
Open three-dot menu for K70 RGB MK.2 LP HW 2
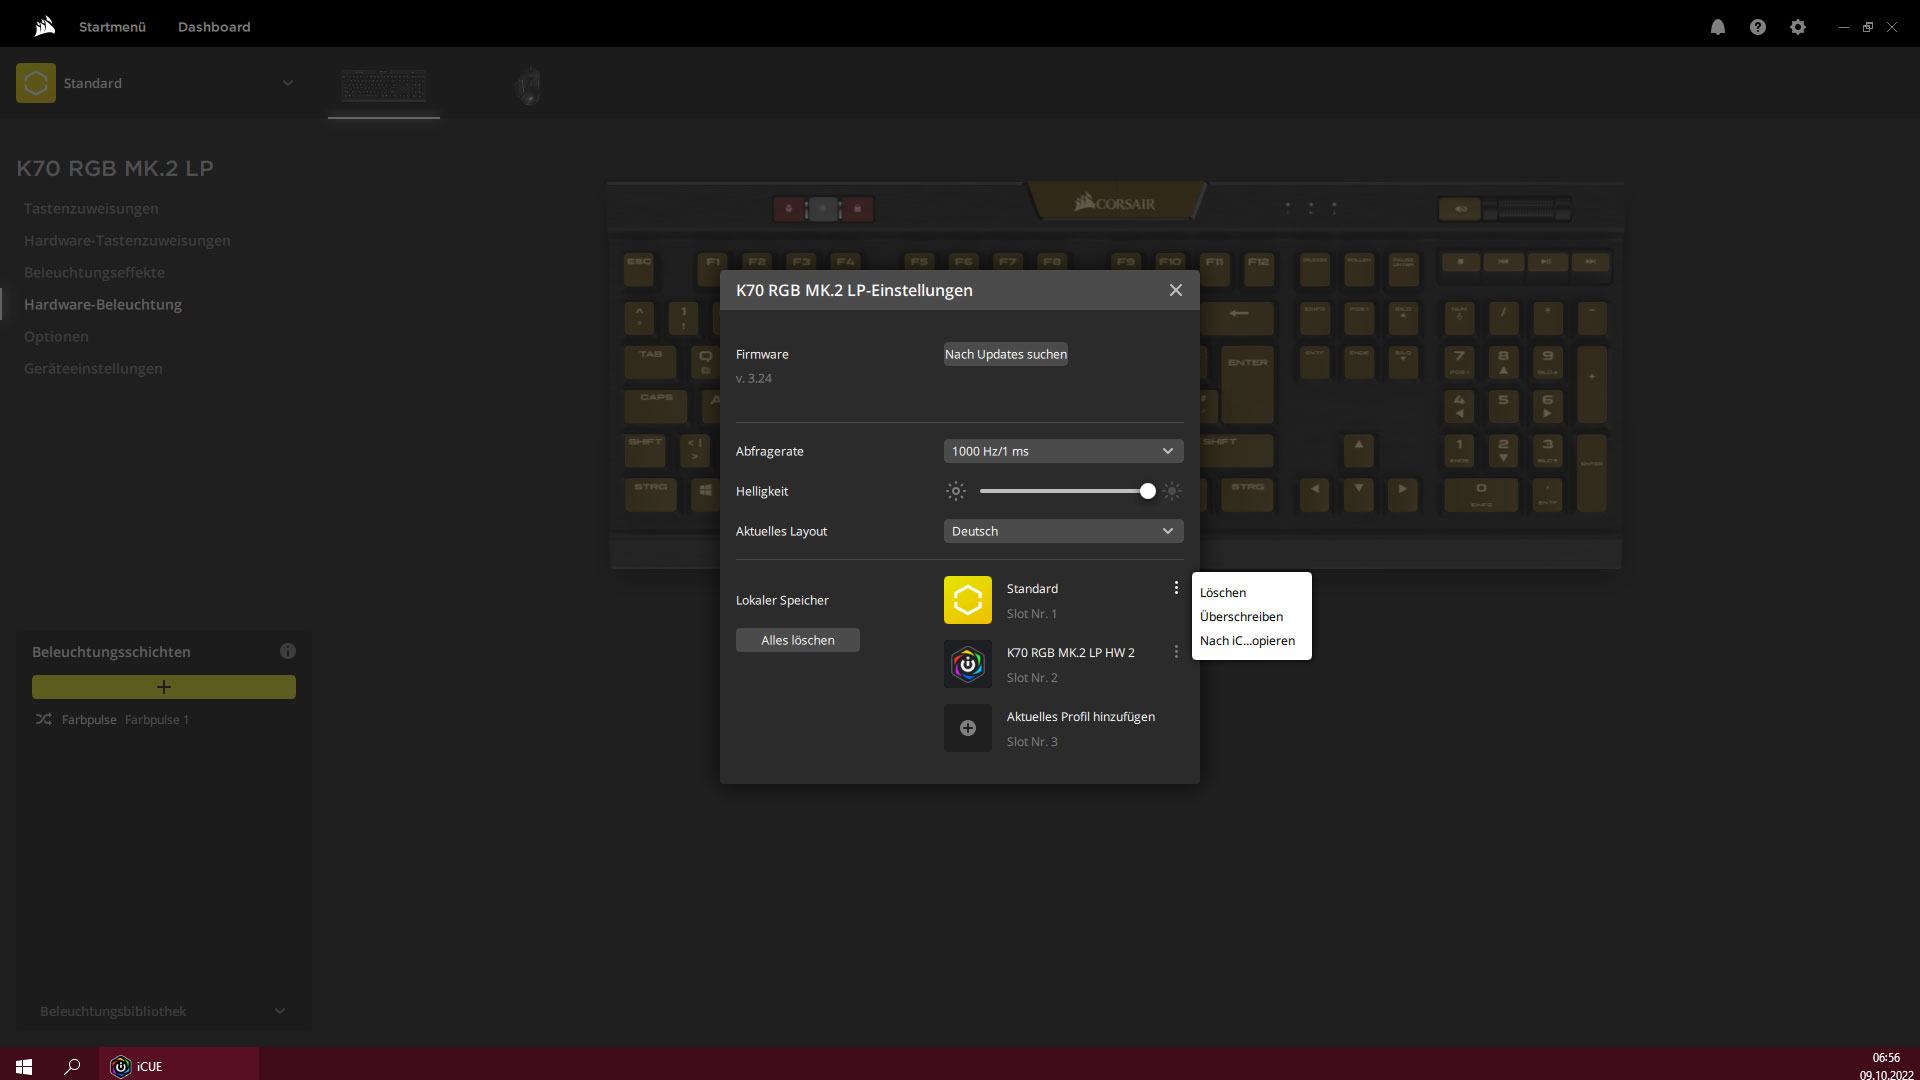pos(1176,652)
